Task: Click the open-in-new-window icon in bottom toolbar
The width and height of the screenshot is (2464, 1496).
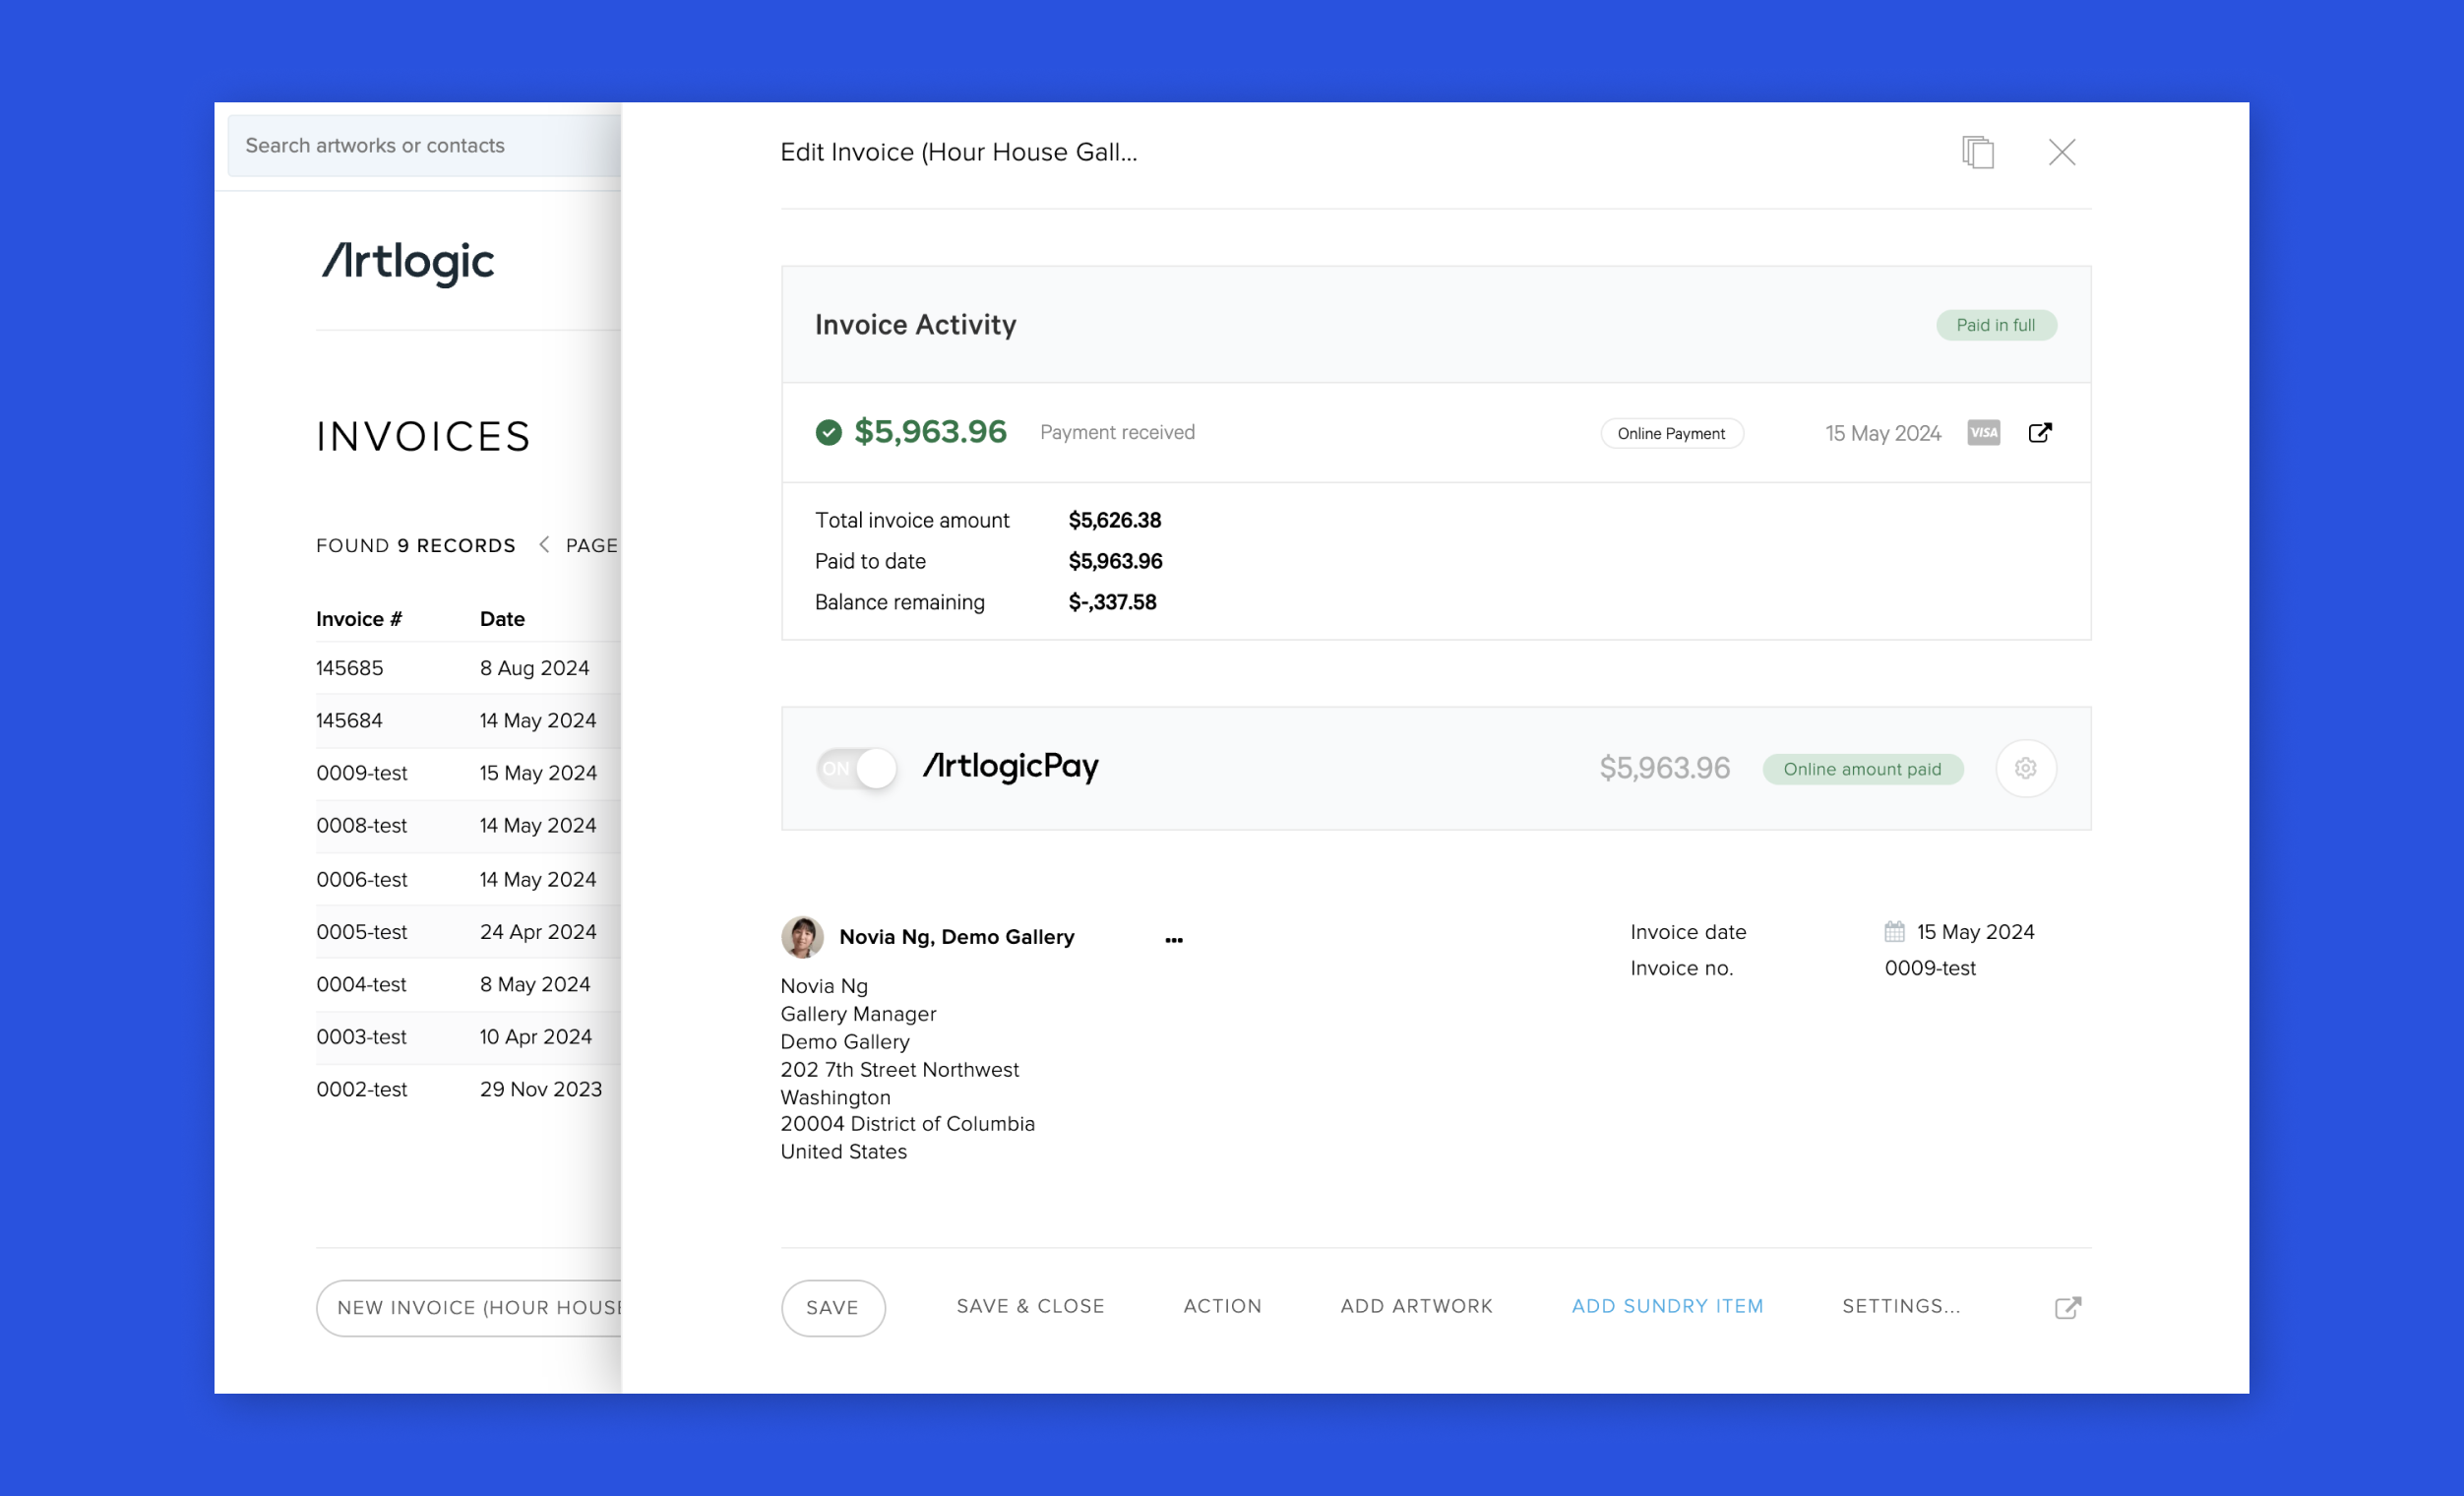Action: (x=2067, y=1308)
